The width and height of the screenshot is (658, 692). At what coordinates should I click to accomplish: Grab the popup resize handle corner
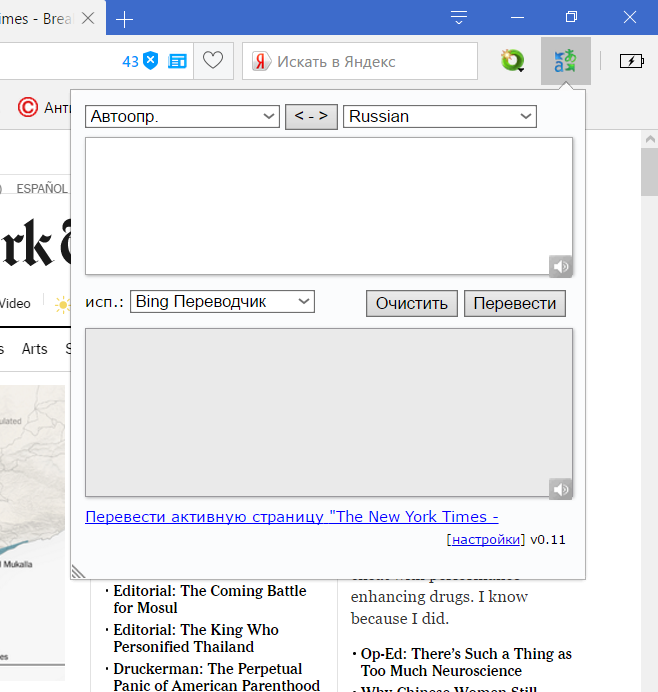(x=78, y=572)
